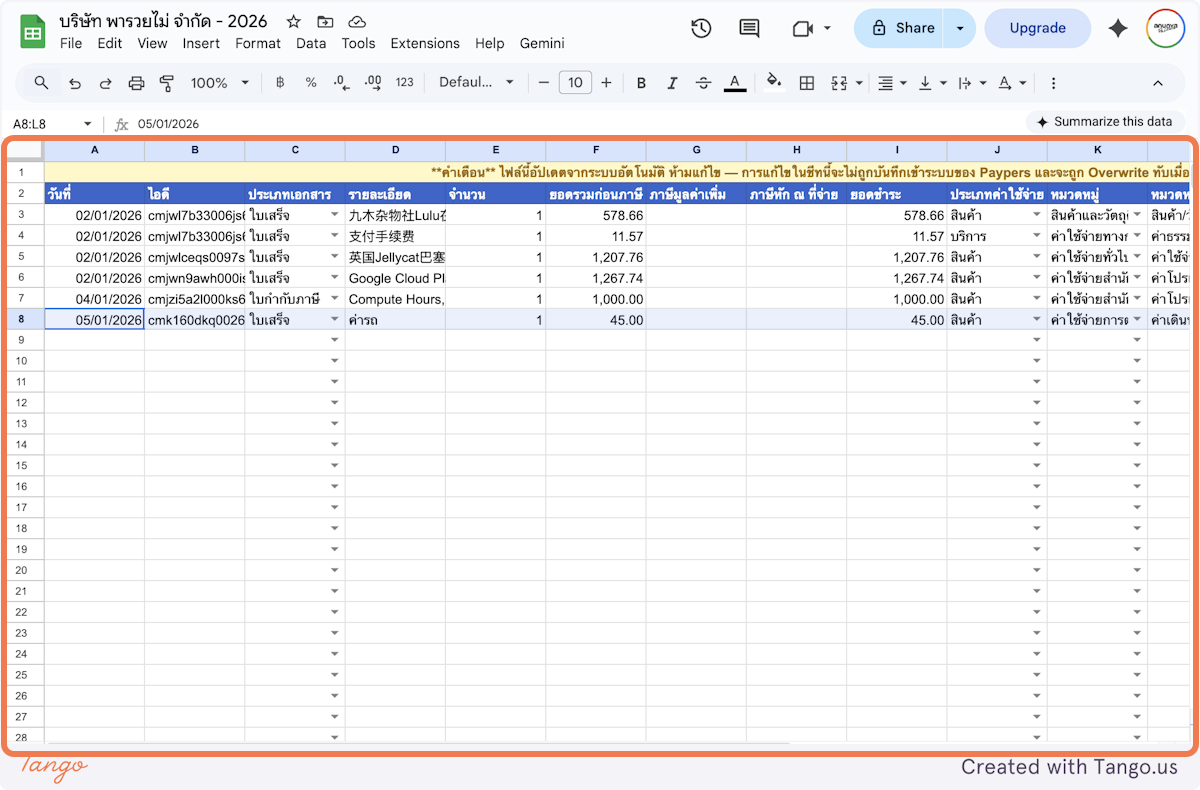Open the Format menu
The image size is (1200, 790).
pos(258,43)
